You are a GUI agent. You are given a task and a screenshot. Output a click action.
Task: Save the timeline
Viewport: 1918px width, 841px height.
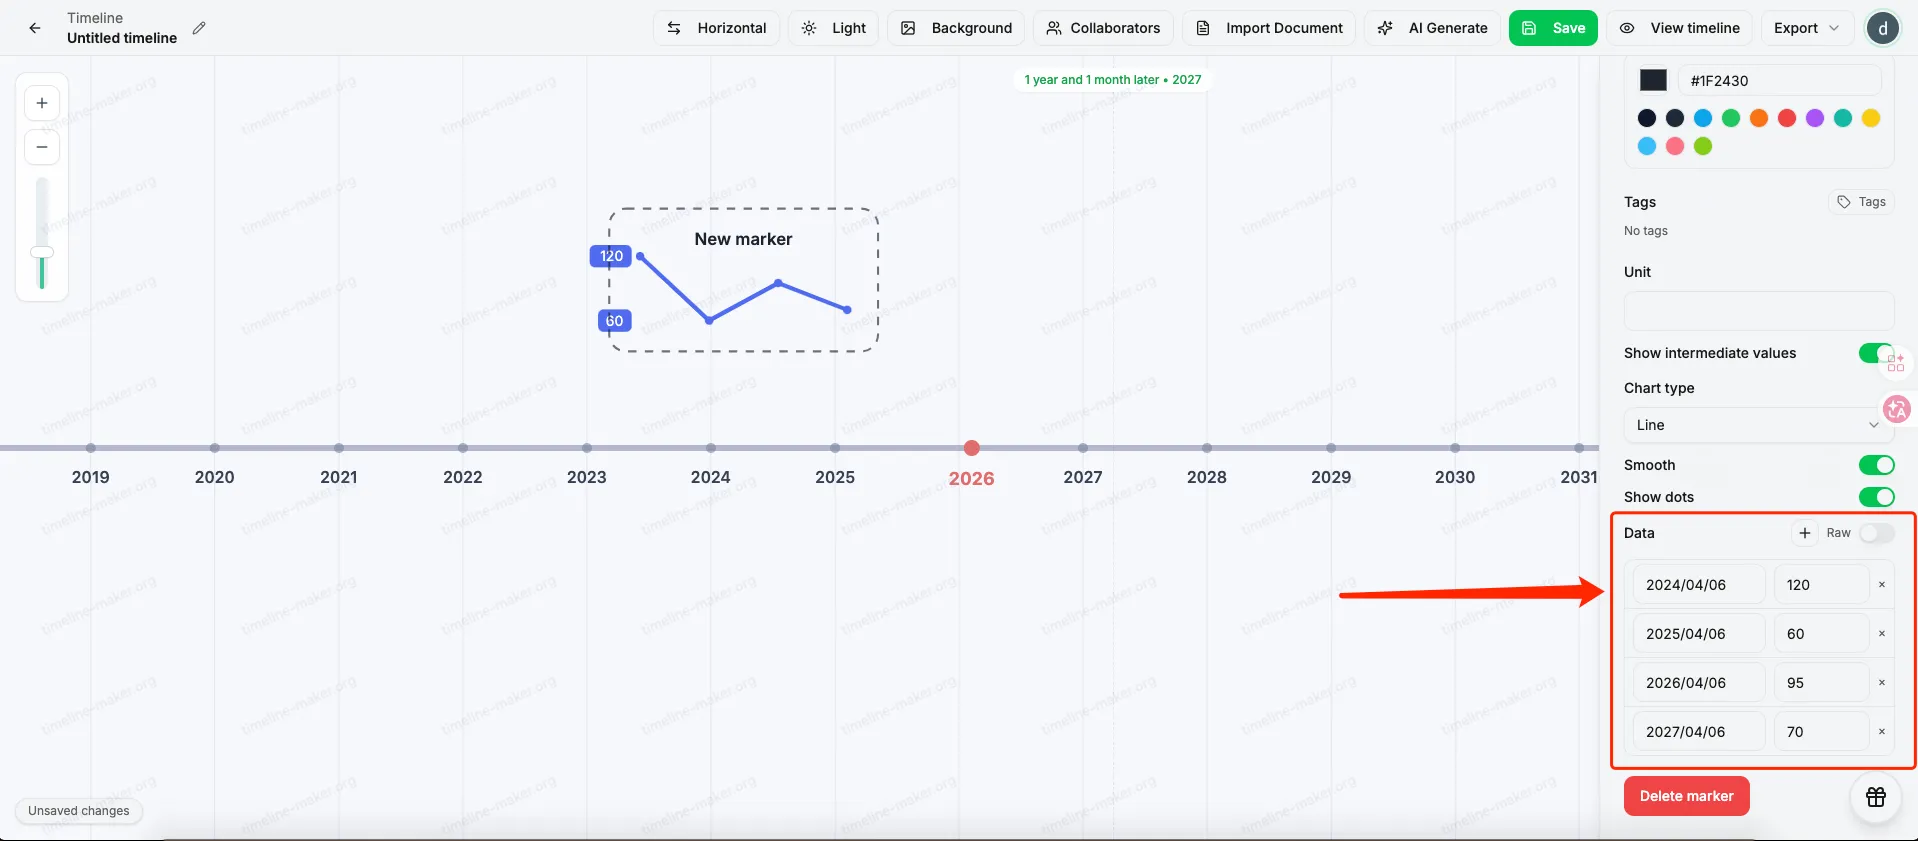(x=1553, y=28)
